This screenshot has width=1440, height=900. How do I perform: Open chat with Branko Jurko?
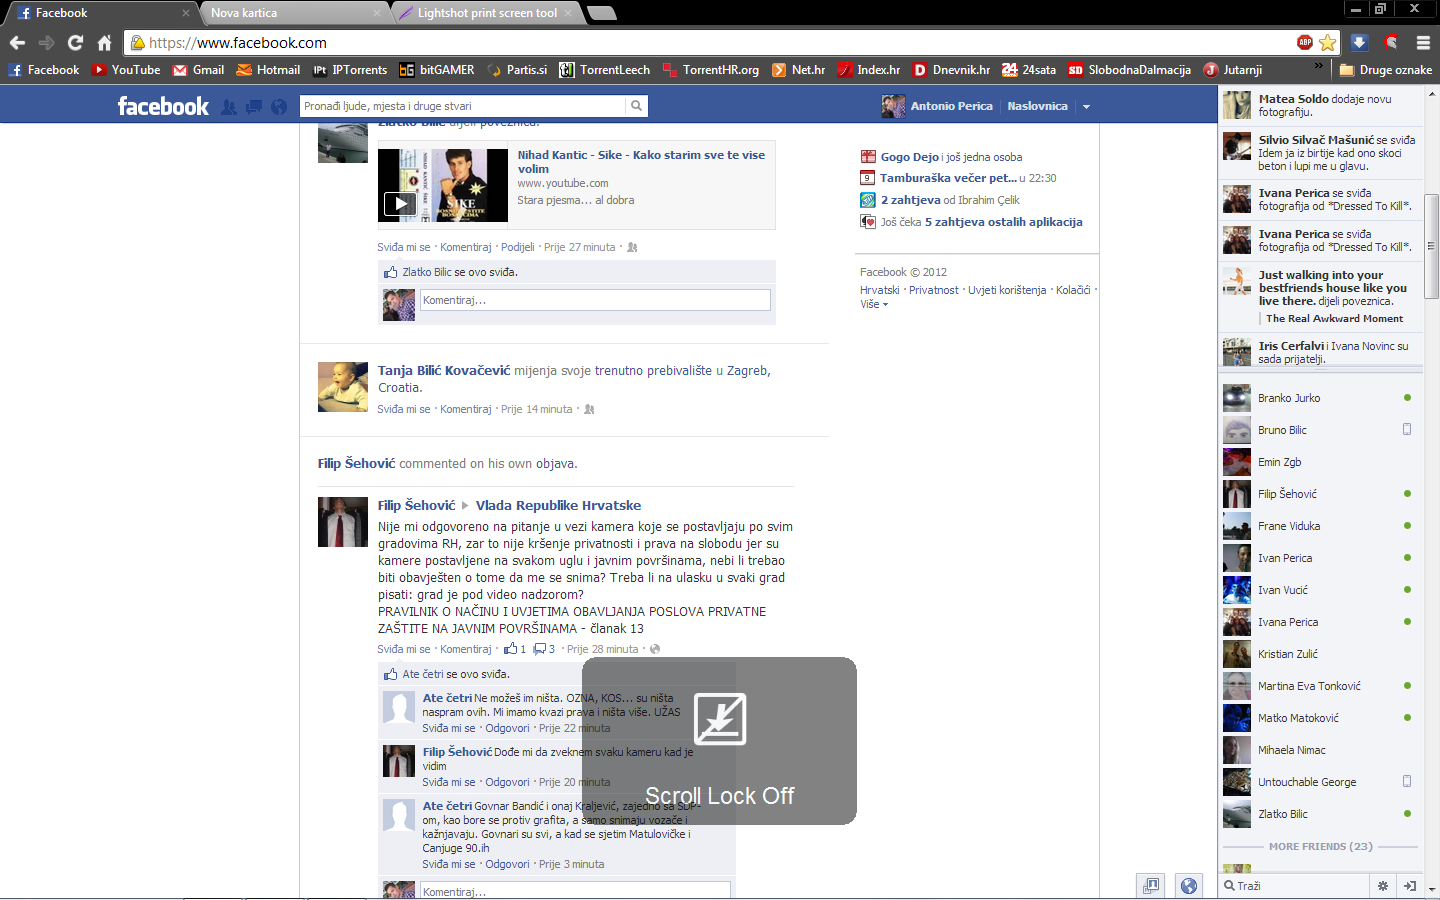[1318, 398]
